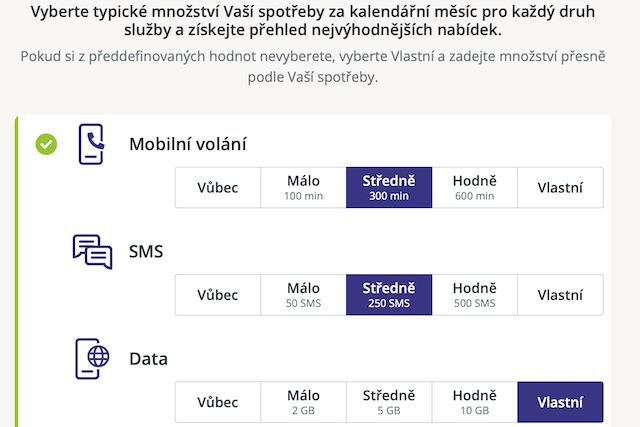This screenshot has height=427, width=640.
Task: Choose Málo 2 GB data option
Action: pos(303,402)
